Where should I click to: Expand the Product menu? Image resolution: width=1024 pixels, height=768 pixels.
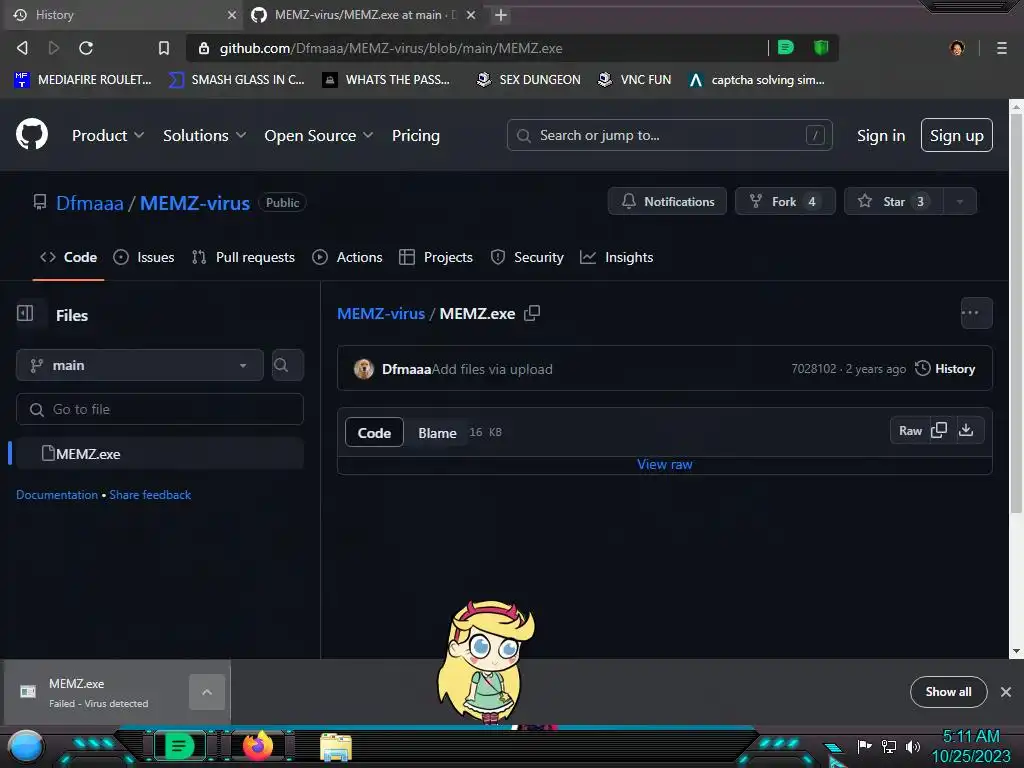pyautogui.click(x=108, y=135)
